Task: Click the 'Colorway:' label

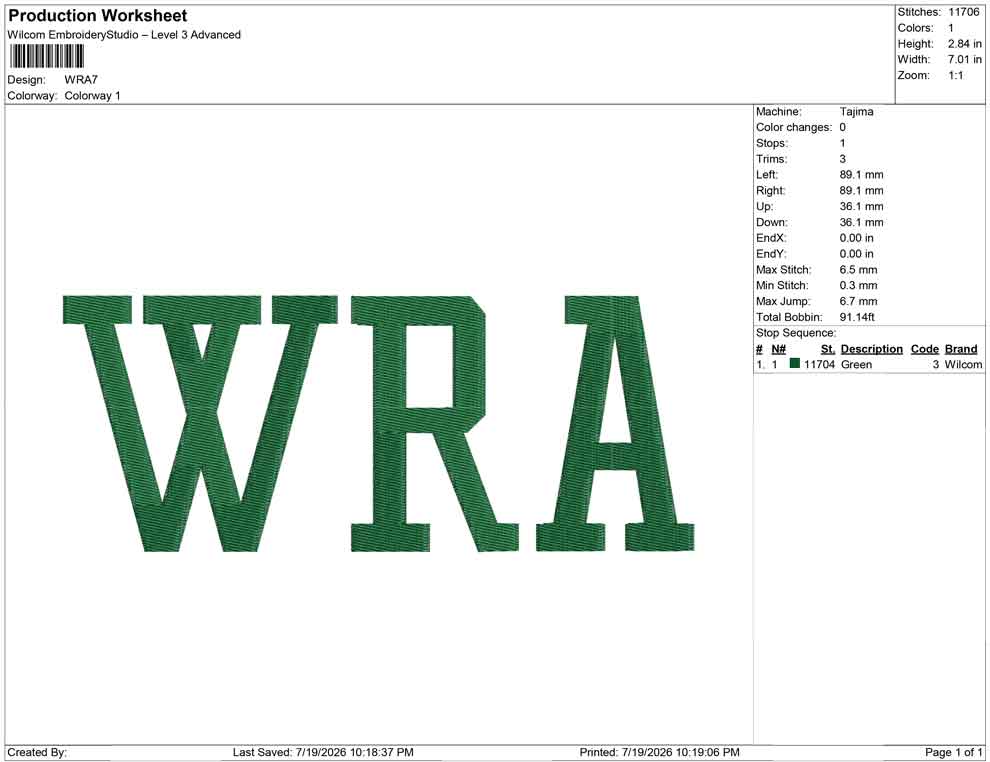Action: [x=32, y=96]
